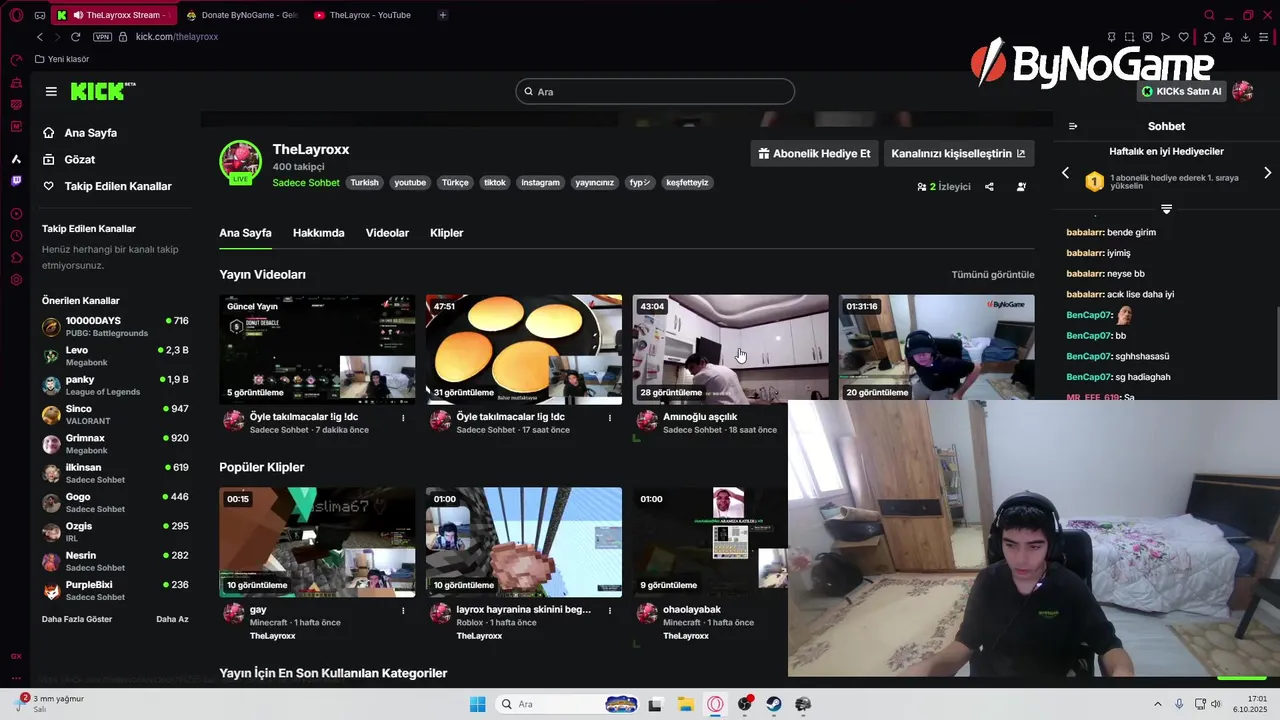Open a new browser tab

point(443,15)
